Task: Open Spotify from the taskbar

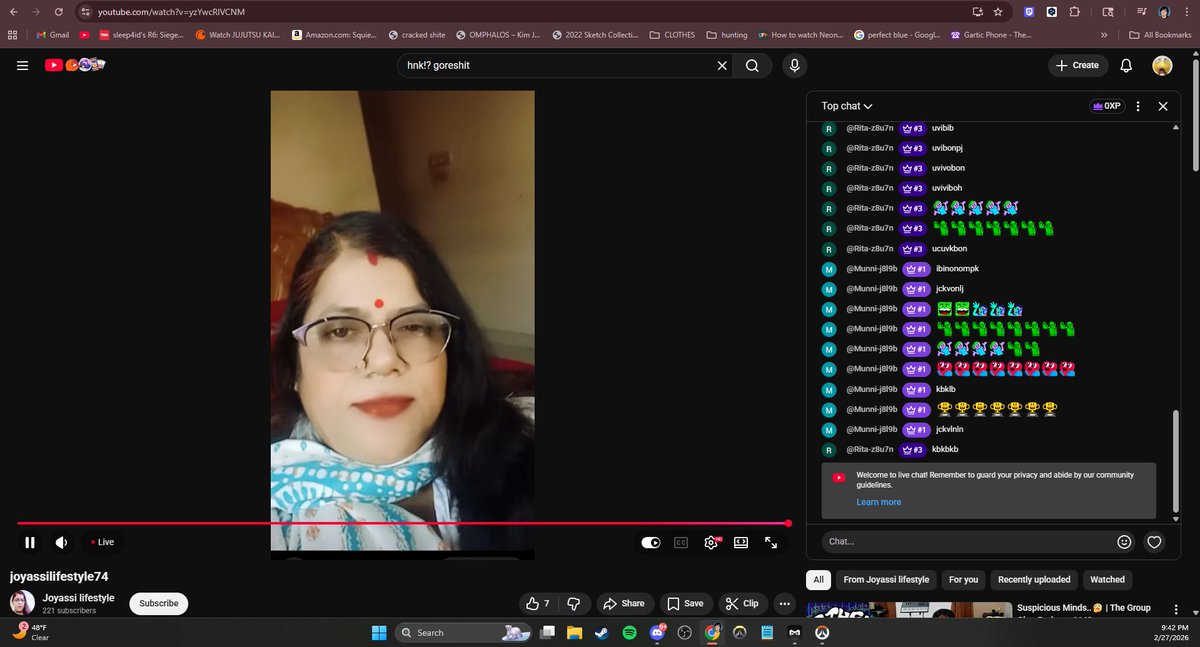Action: coord(630,632)
